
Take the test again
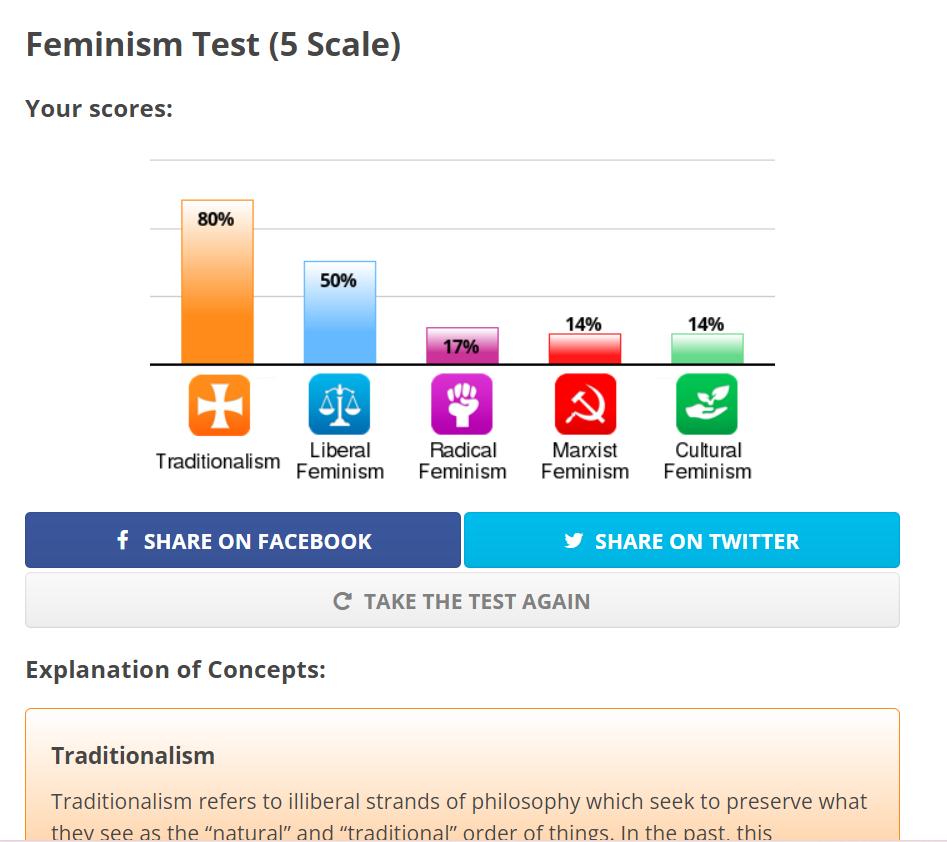(x=462, y=601)
